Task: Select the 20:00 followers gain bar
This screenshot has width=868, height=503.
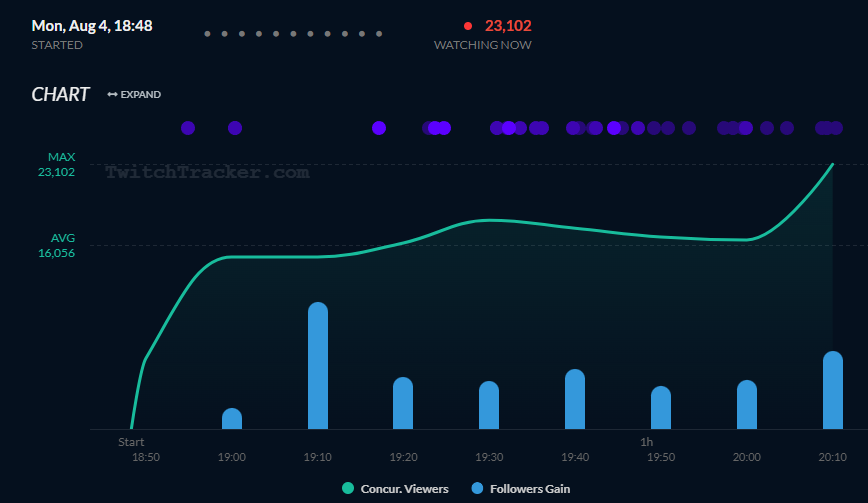Action: [x=747, y=405]
